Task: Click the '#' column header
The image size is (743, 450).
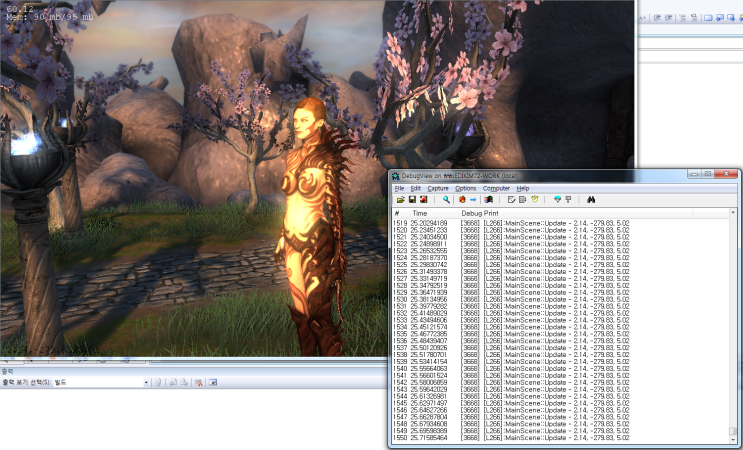Action: [x=401, y=214]
